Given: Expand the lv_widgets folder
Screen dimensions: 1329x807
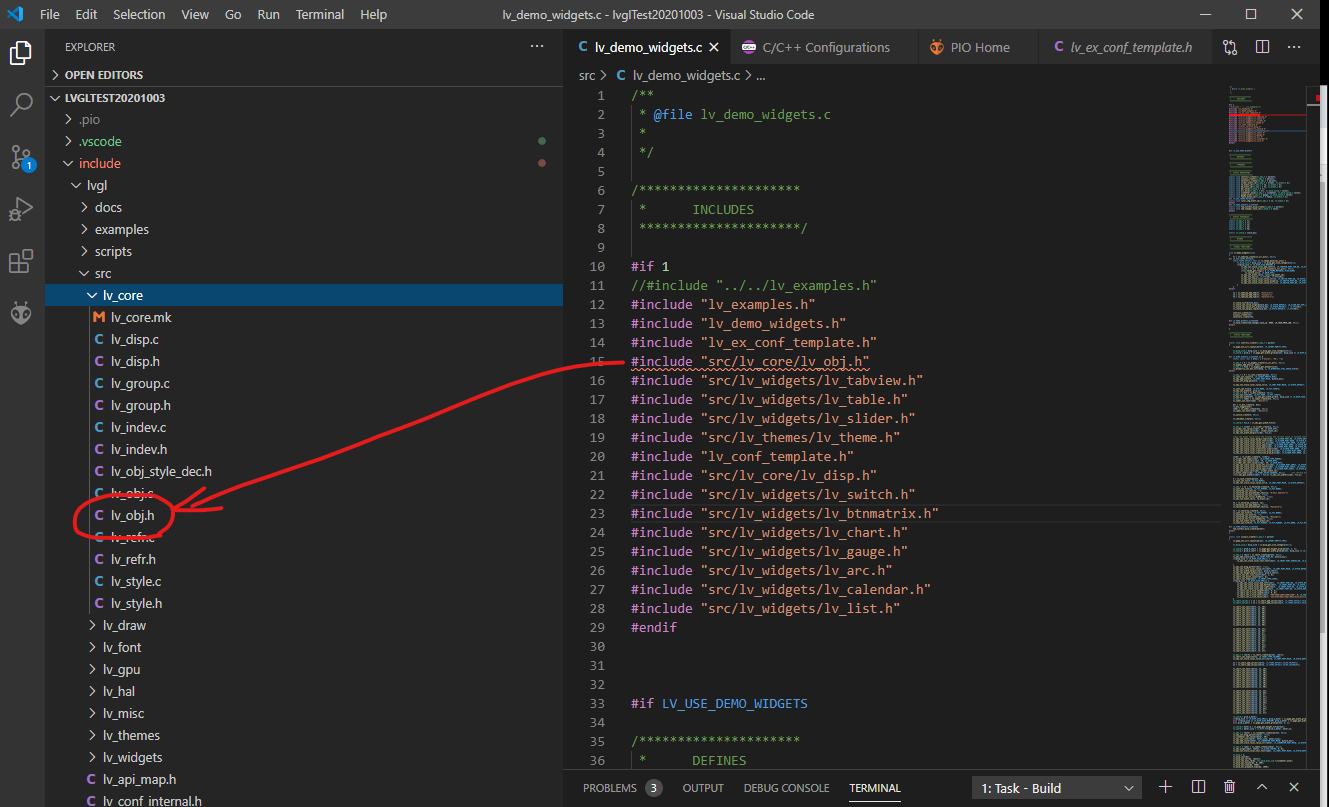Looking at the screenshot, I should click(304, 757).
